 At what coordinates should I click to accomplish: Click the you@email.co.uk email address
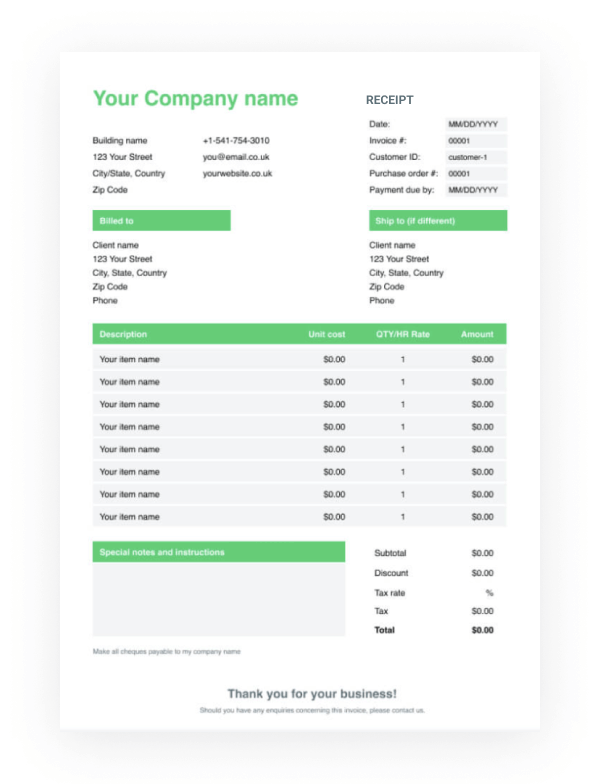click(x=236, y=157)
